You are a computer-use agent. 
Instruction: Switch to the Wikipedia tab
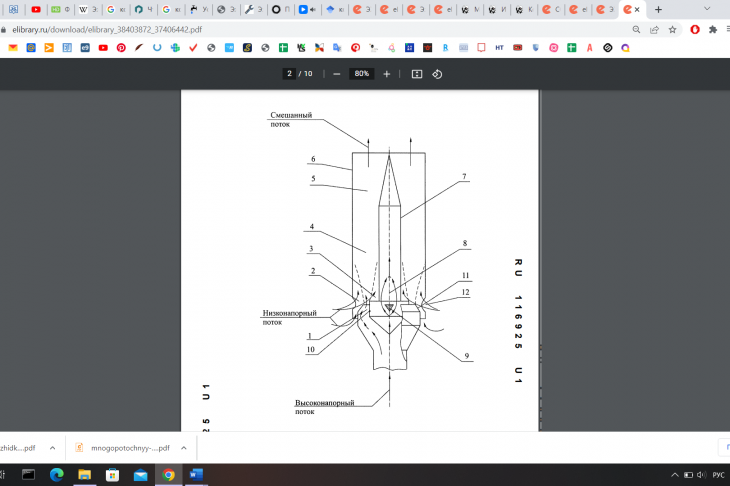(88, 9)
